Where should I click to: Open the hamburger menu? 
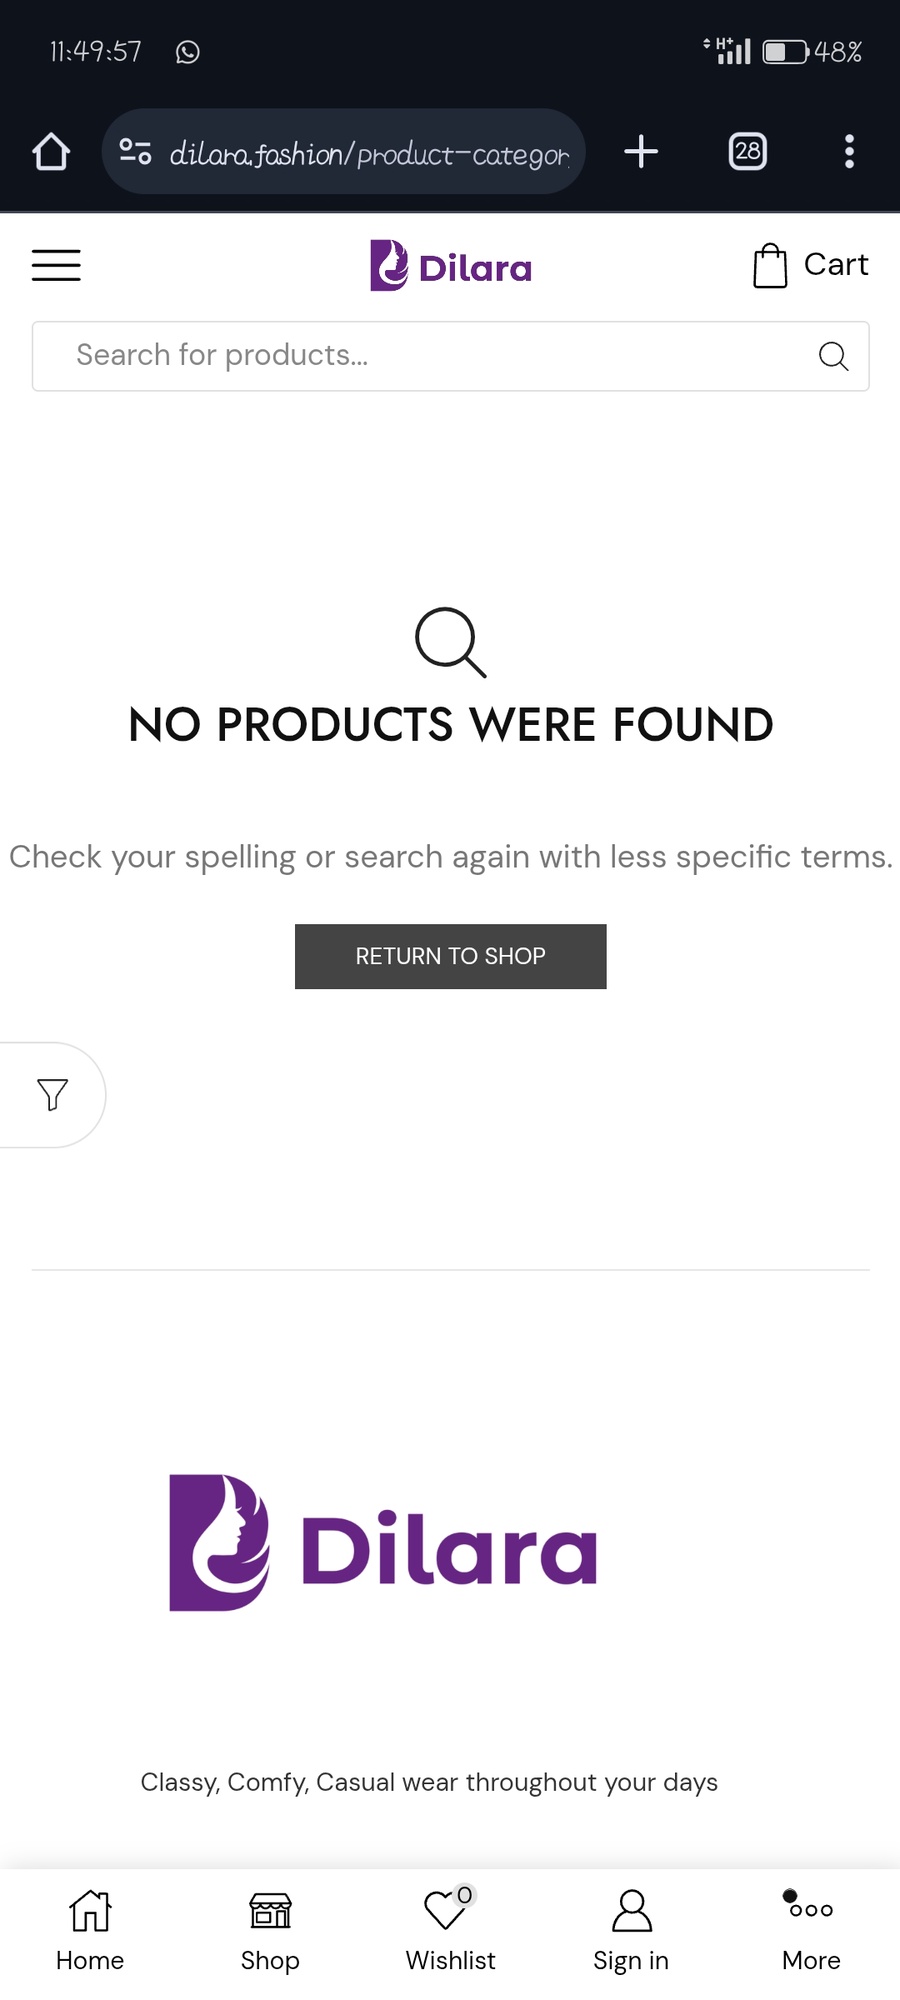[56, 265]
